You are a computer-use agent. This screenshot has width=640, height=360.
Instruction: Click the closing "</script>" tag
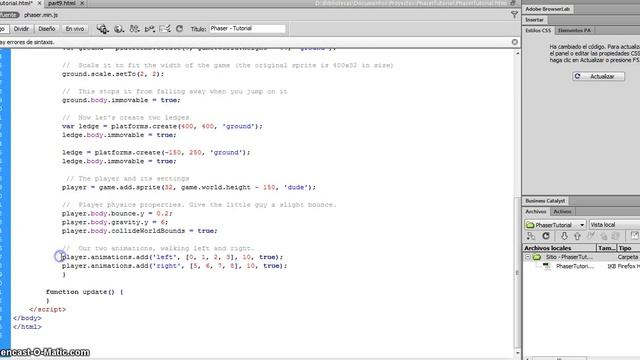(47, 309)
